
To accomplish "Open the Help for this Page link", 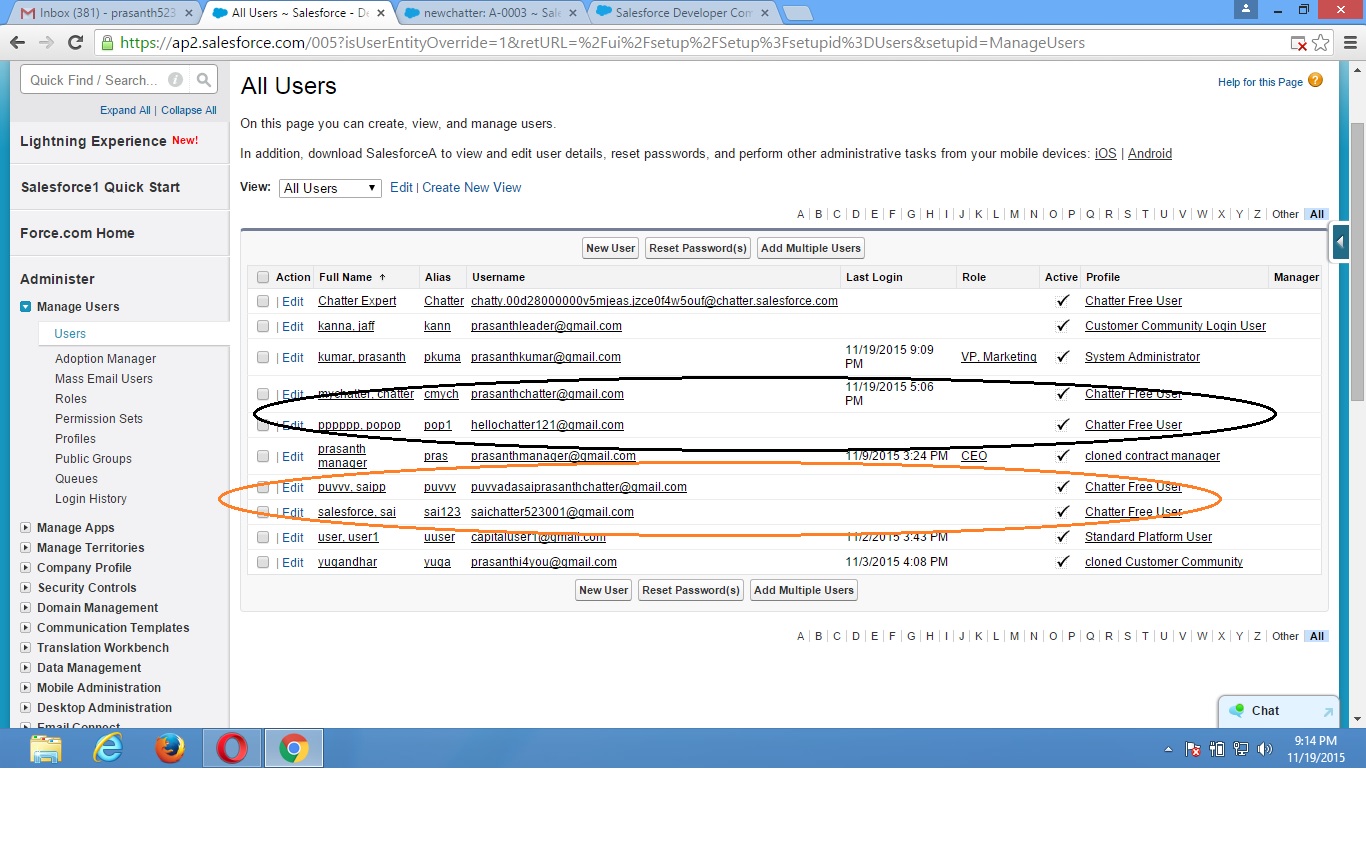I will (x=1260, y=82).
